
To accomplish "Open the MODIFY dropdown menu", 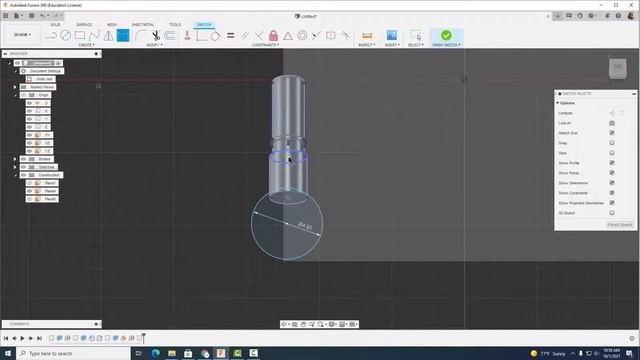I will pos(154,45).
